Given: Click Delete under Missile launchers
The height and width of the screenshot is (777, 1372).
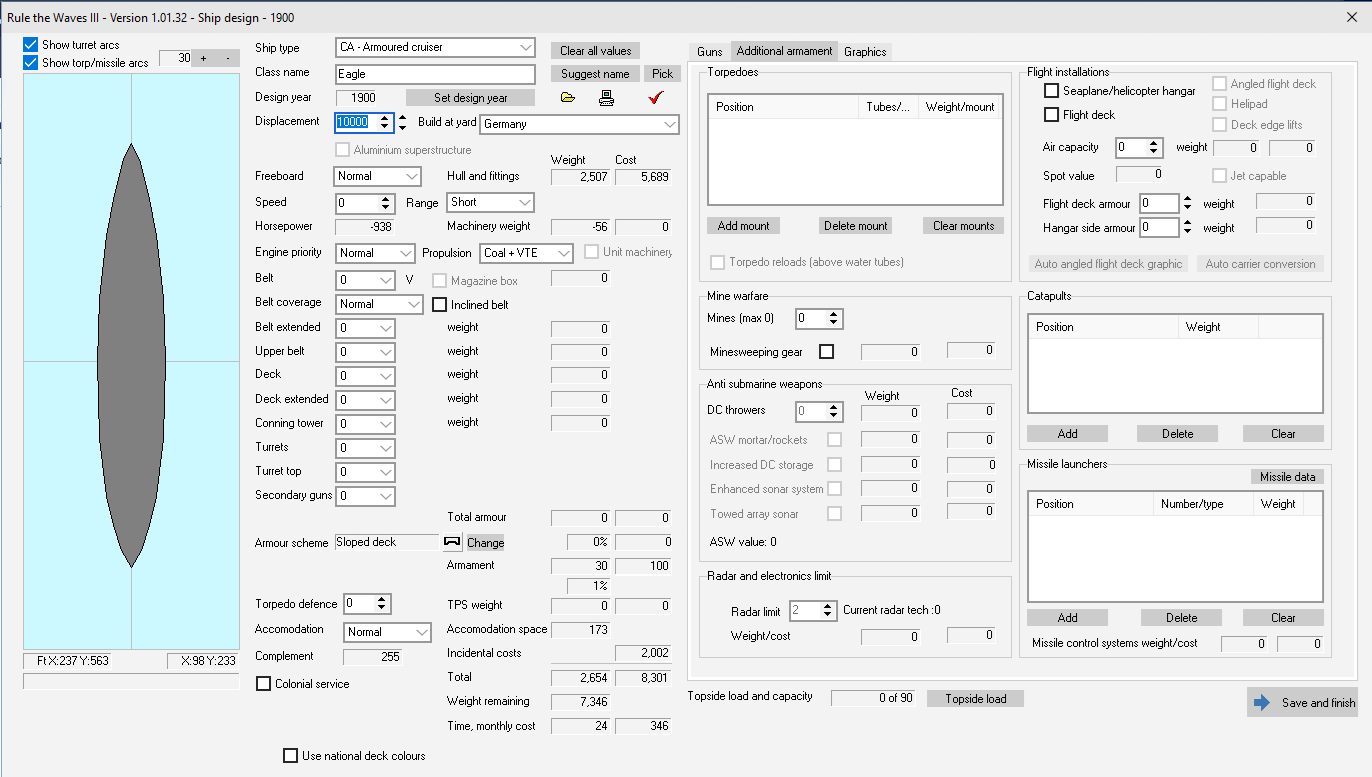Looking at the screenshot, I should point(1181,618).
